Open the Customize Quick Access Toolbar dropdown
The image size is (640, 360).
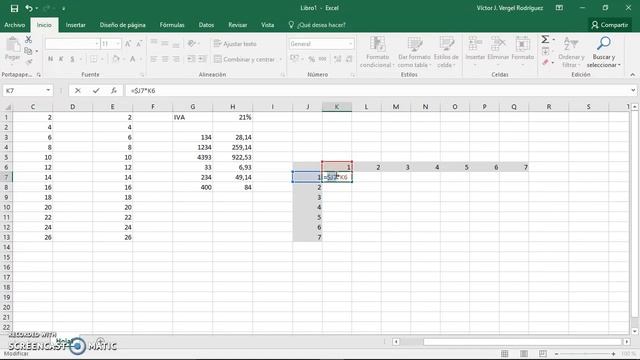pyautogui.click(x=64, y=8)
